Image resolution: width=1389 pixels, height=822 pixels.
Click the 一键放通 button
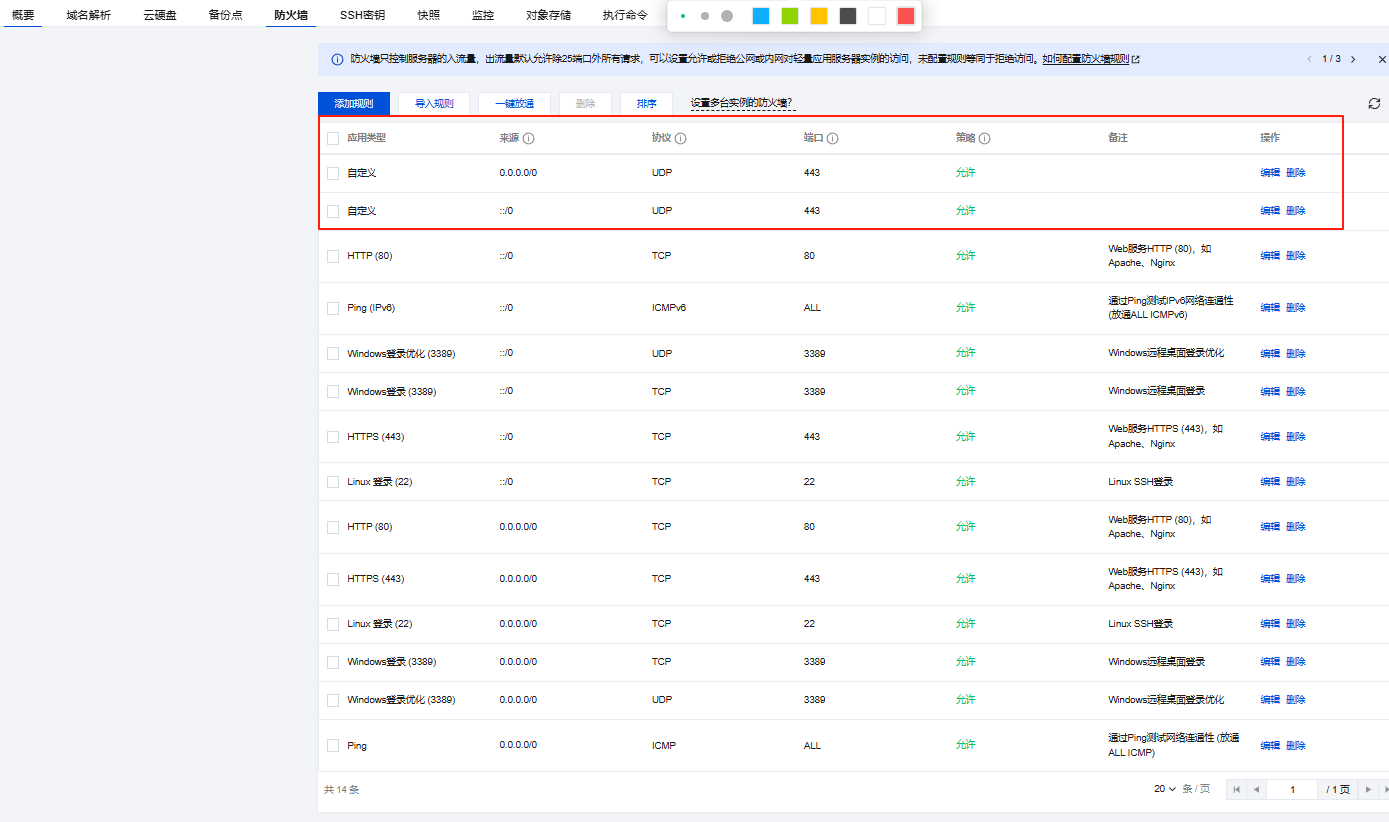click(514, 103)
